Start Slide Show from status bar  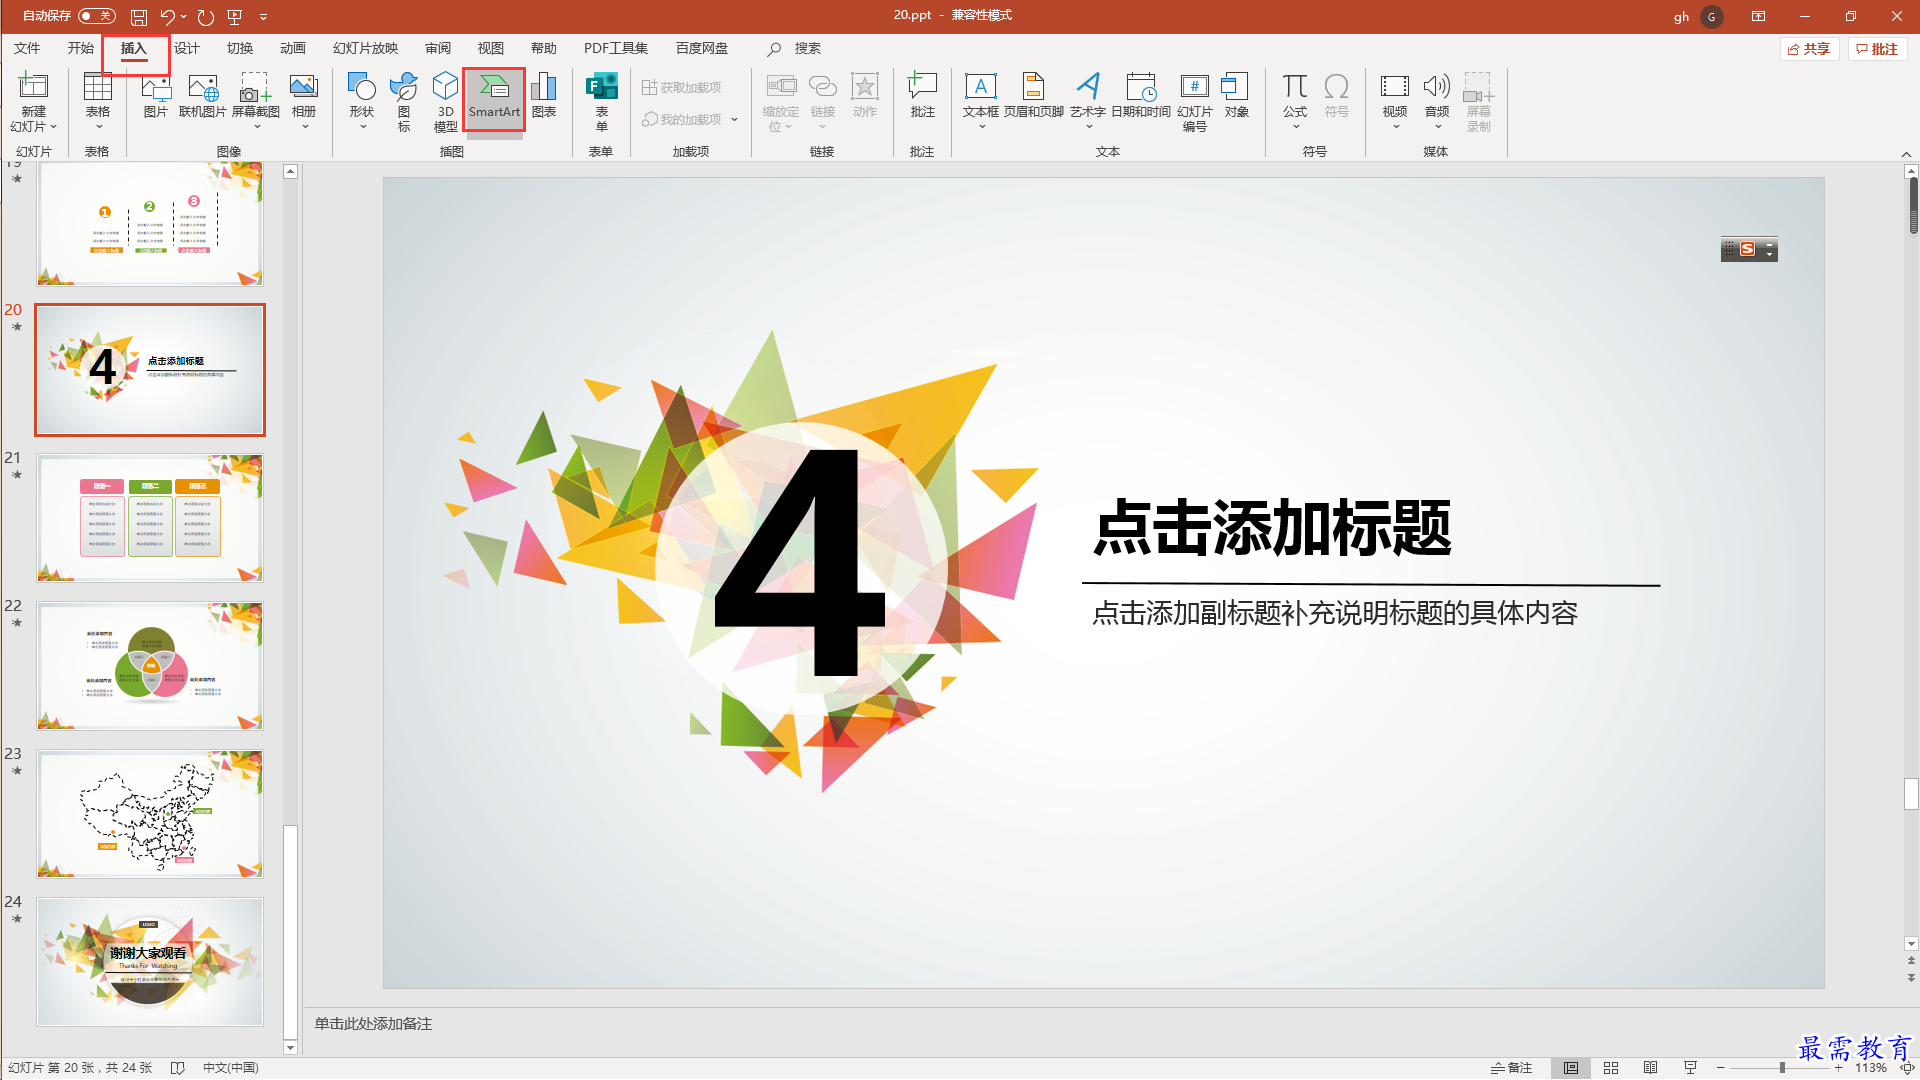pyautogui.click(x=1690, y=1068)
